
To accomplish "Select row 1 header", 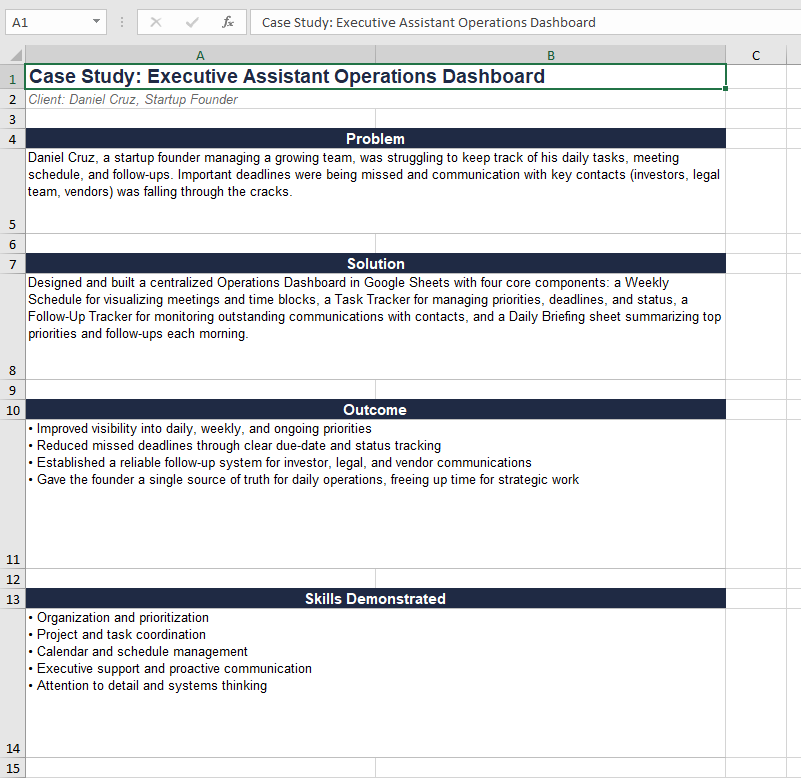I will [12, 77].
